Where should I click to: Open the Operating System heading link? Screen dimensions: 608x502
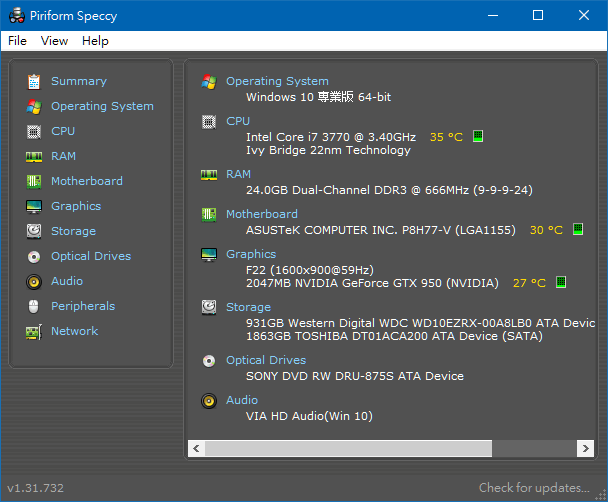pyautogui.click(x=277, y=81)
